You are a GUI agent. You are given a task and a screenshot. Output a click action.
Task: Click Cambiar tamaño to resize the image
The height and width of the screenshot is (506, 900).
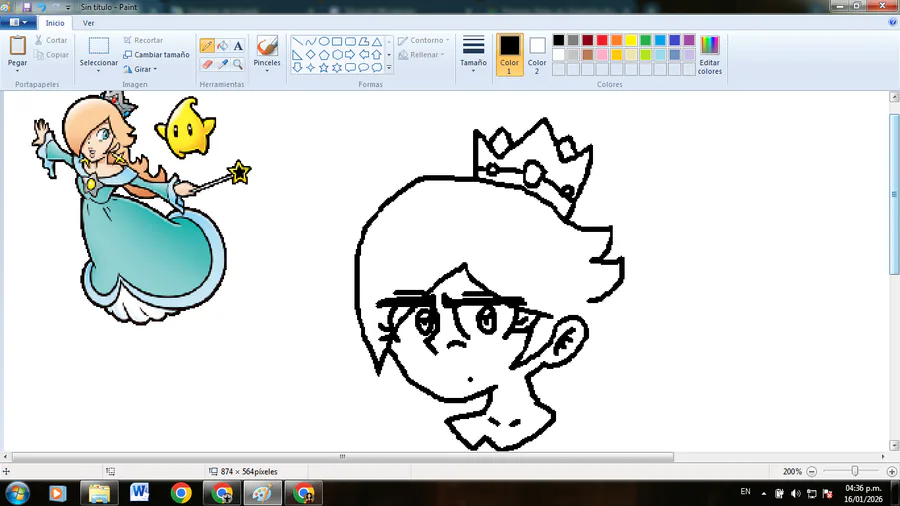157,55
